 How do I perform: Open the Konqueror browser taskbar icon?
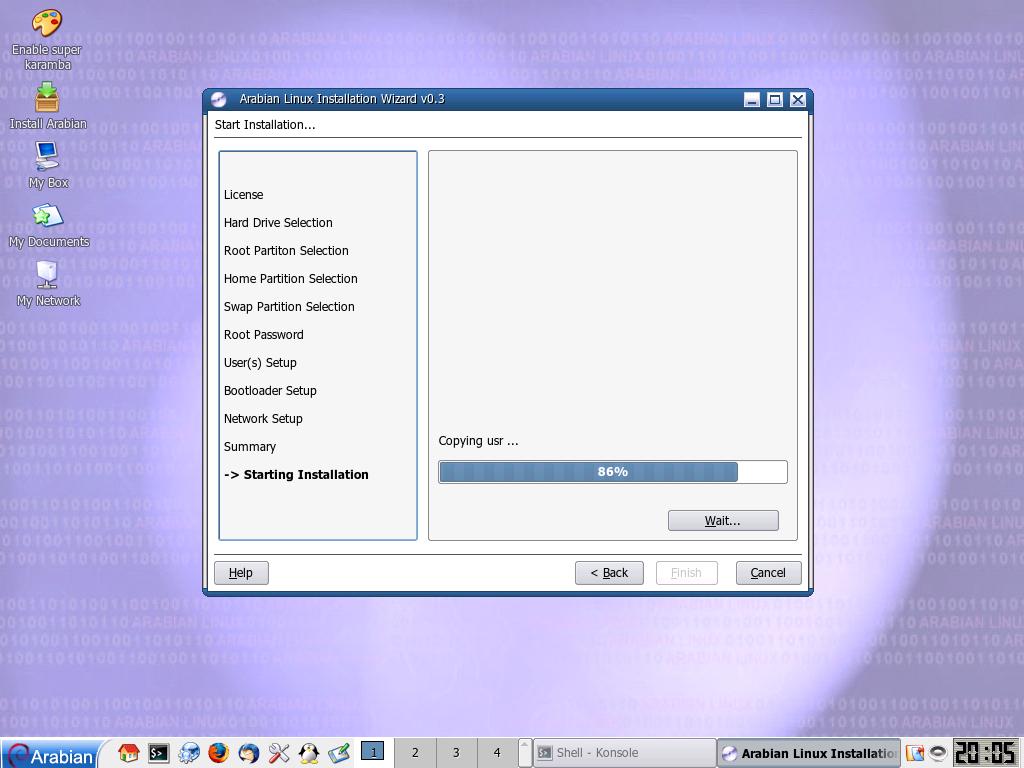click(189, 753)
